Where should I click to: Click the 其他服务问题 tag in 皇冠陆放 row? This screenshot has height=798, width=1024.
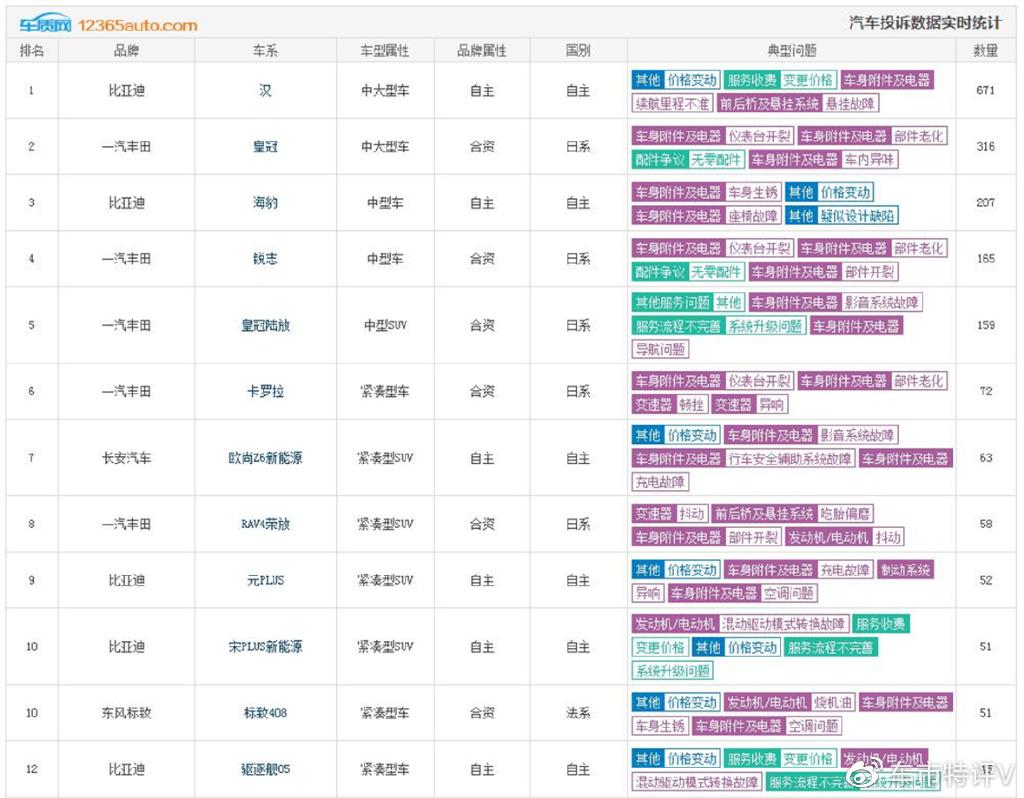click(672, 302)
